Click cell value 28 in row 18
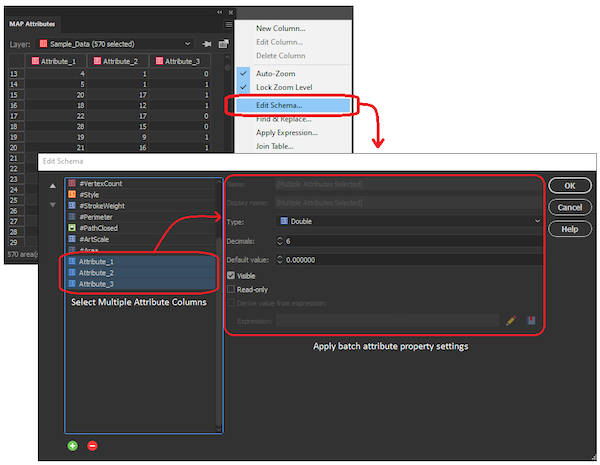The image size is (600, 465). 56,126
